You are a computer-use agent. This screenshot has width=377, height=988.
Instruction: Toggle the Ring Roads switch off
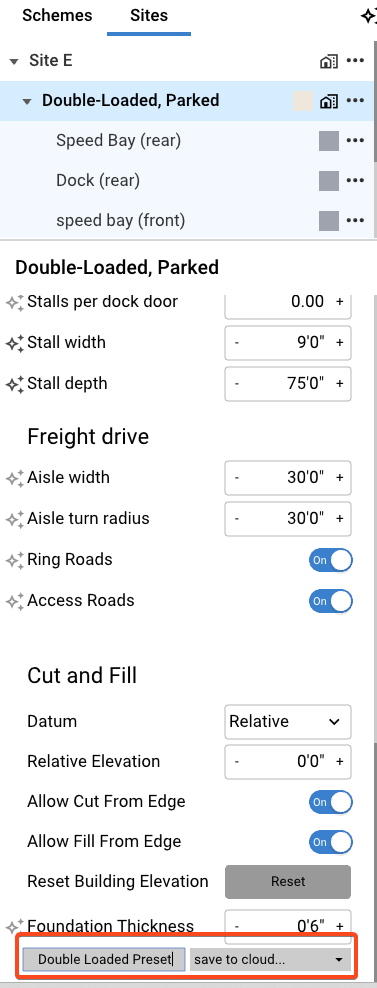tap(330, 560)
